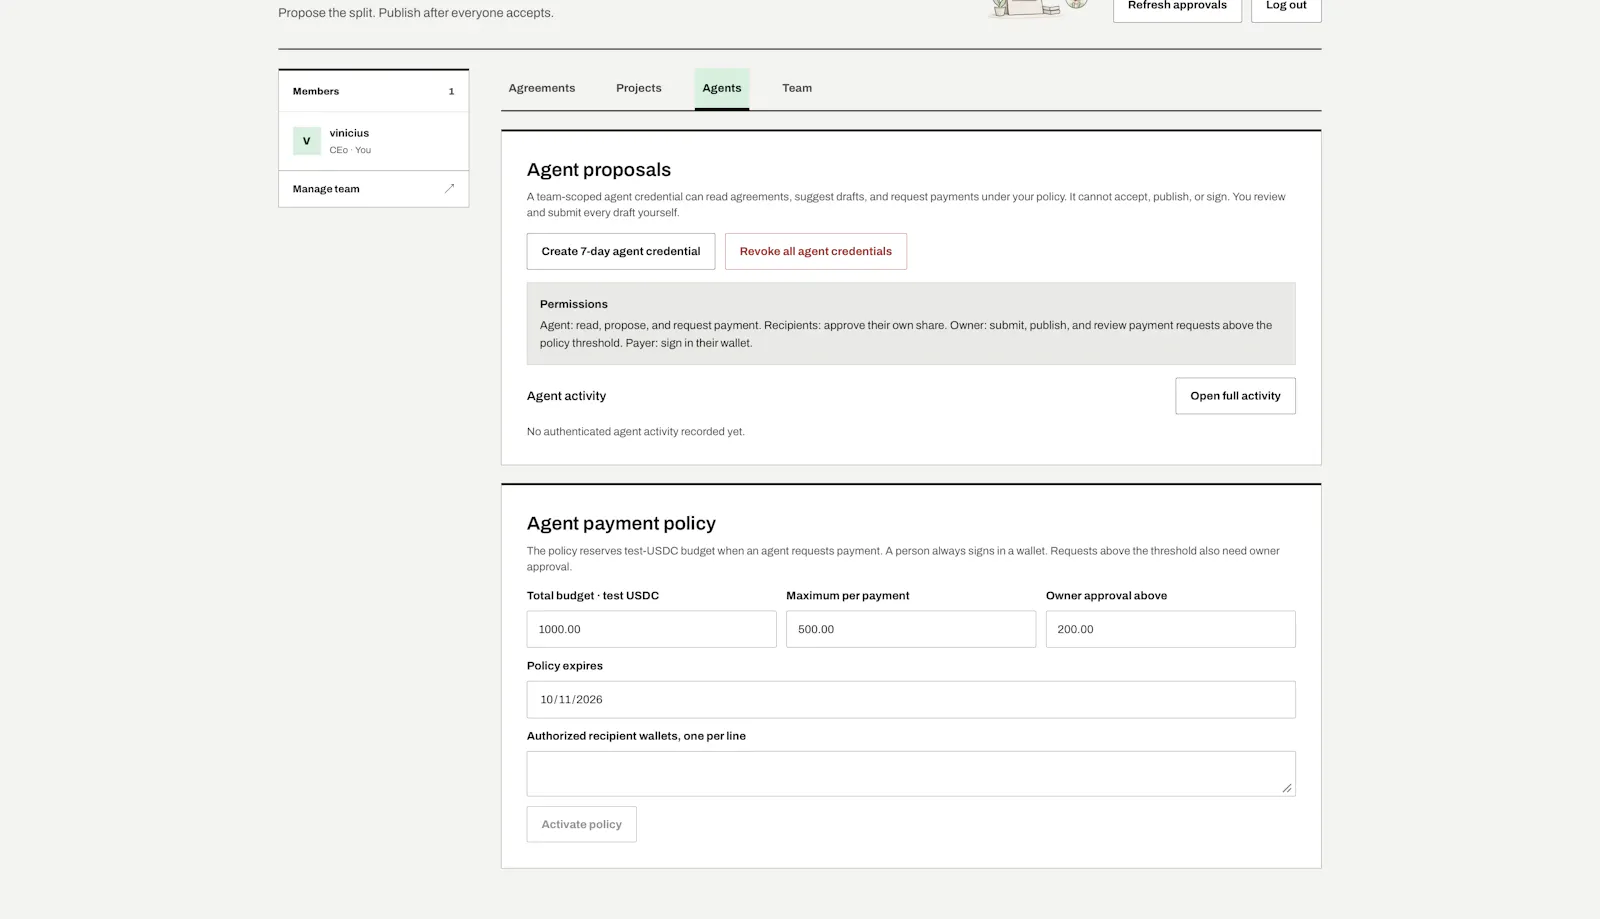
Task: Open full activity log
Action: (x=1235, y=396)
